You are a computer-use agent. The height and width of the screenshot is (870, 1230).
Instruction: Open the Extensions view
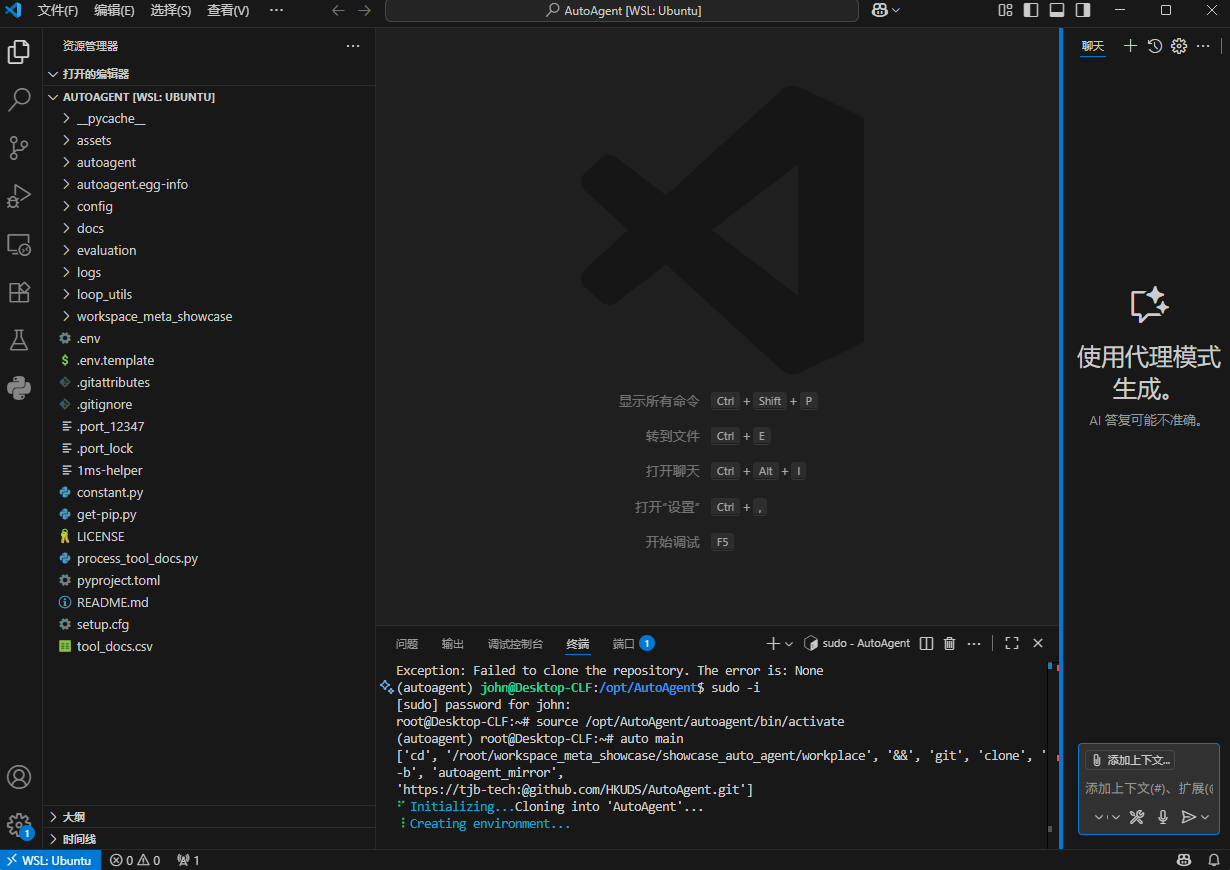tap(19, 292)
